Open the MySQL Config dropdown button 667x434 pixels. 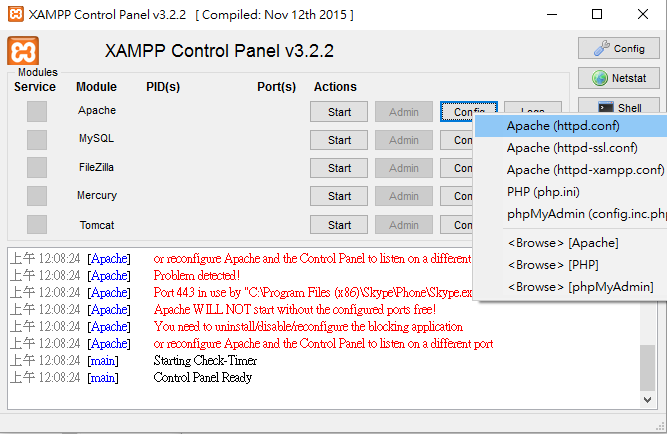[457, 140]
